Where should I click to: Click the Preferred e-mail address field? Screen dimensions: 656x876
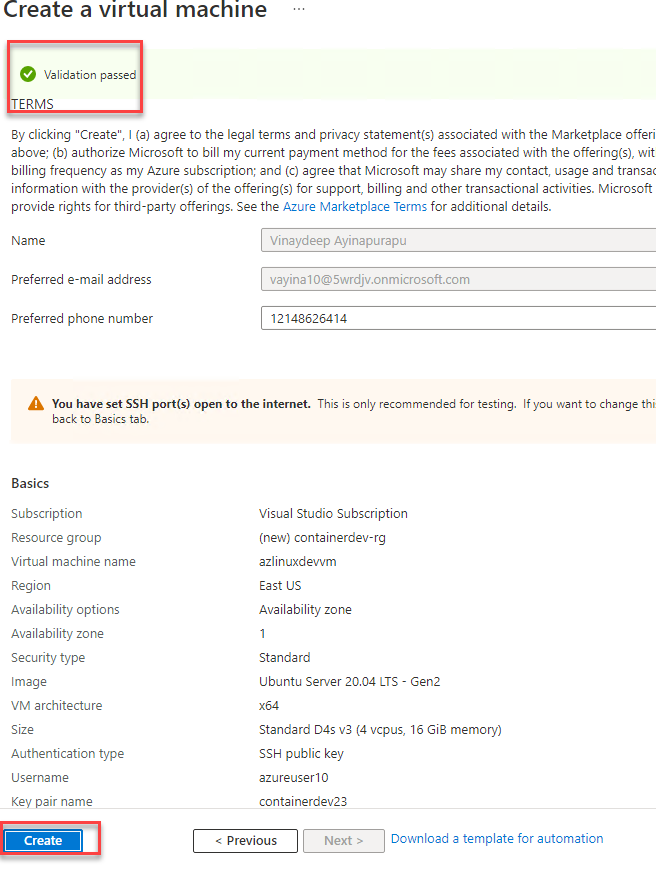[458, 279]
